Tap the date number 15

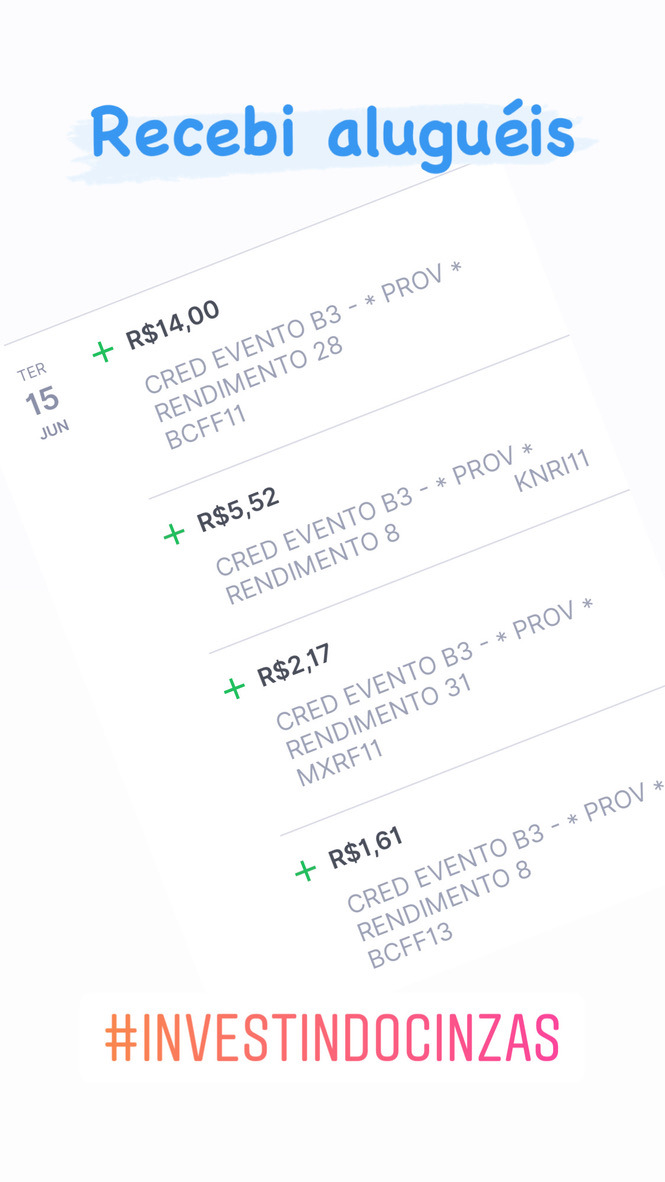[x=42, y=402]
